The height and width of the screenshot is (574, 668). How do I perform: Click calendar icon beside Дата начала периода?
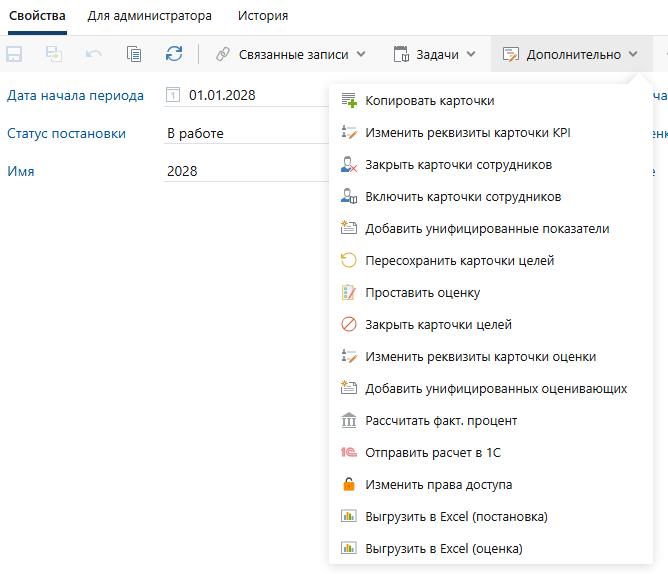173,96
